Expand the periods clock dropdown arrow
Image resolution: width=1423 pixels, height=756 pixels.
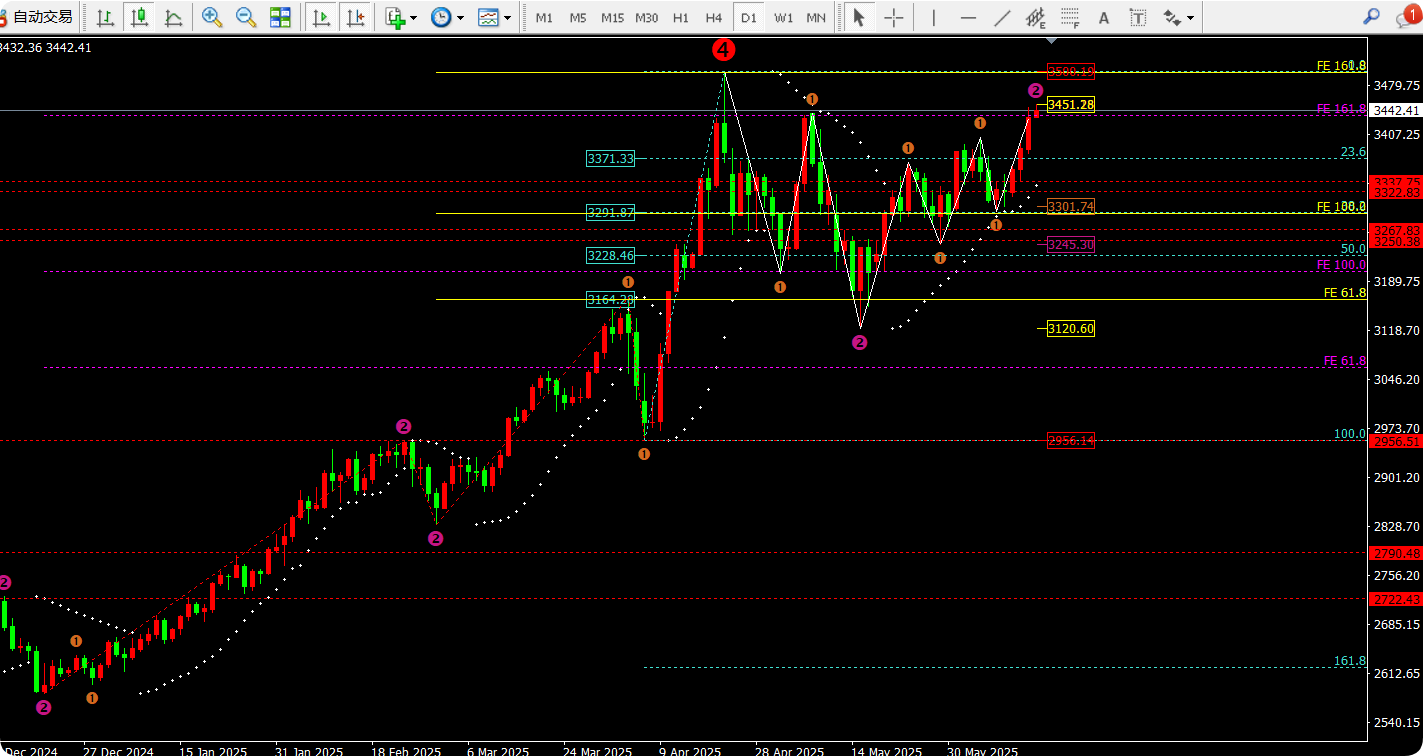tap(461, 17)
